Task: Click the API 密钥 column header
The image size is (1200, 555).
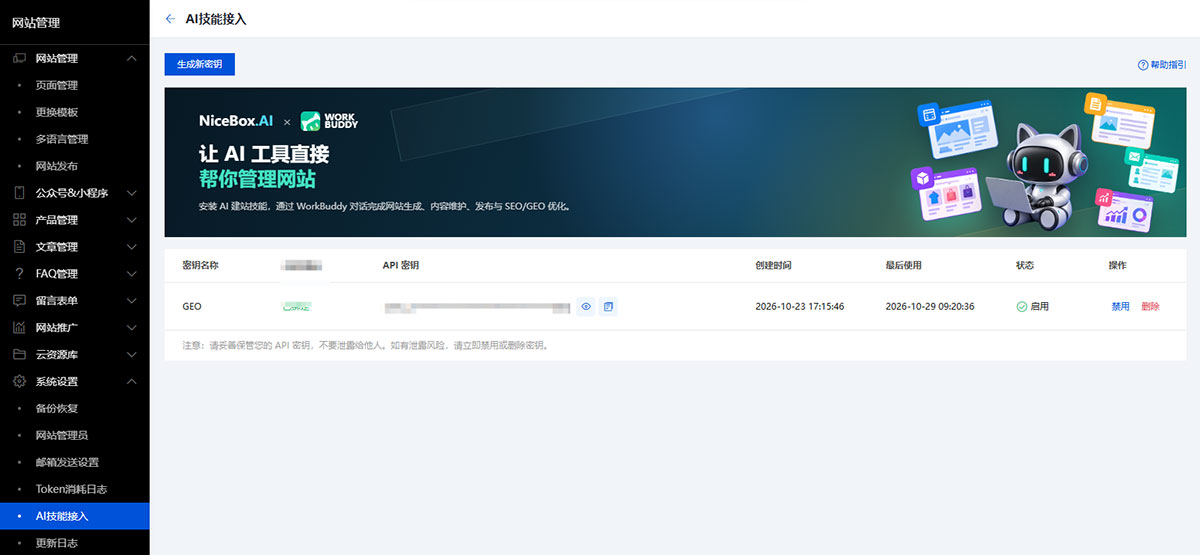Action: pyautogui.click(x=401, y=266)
